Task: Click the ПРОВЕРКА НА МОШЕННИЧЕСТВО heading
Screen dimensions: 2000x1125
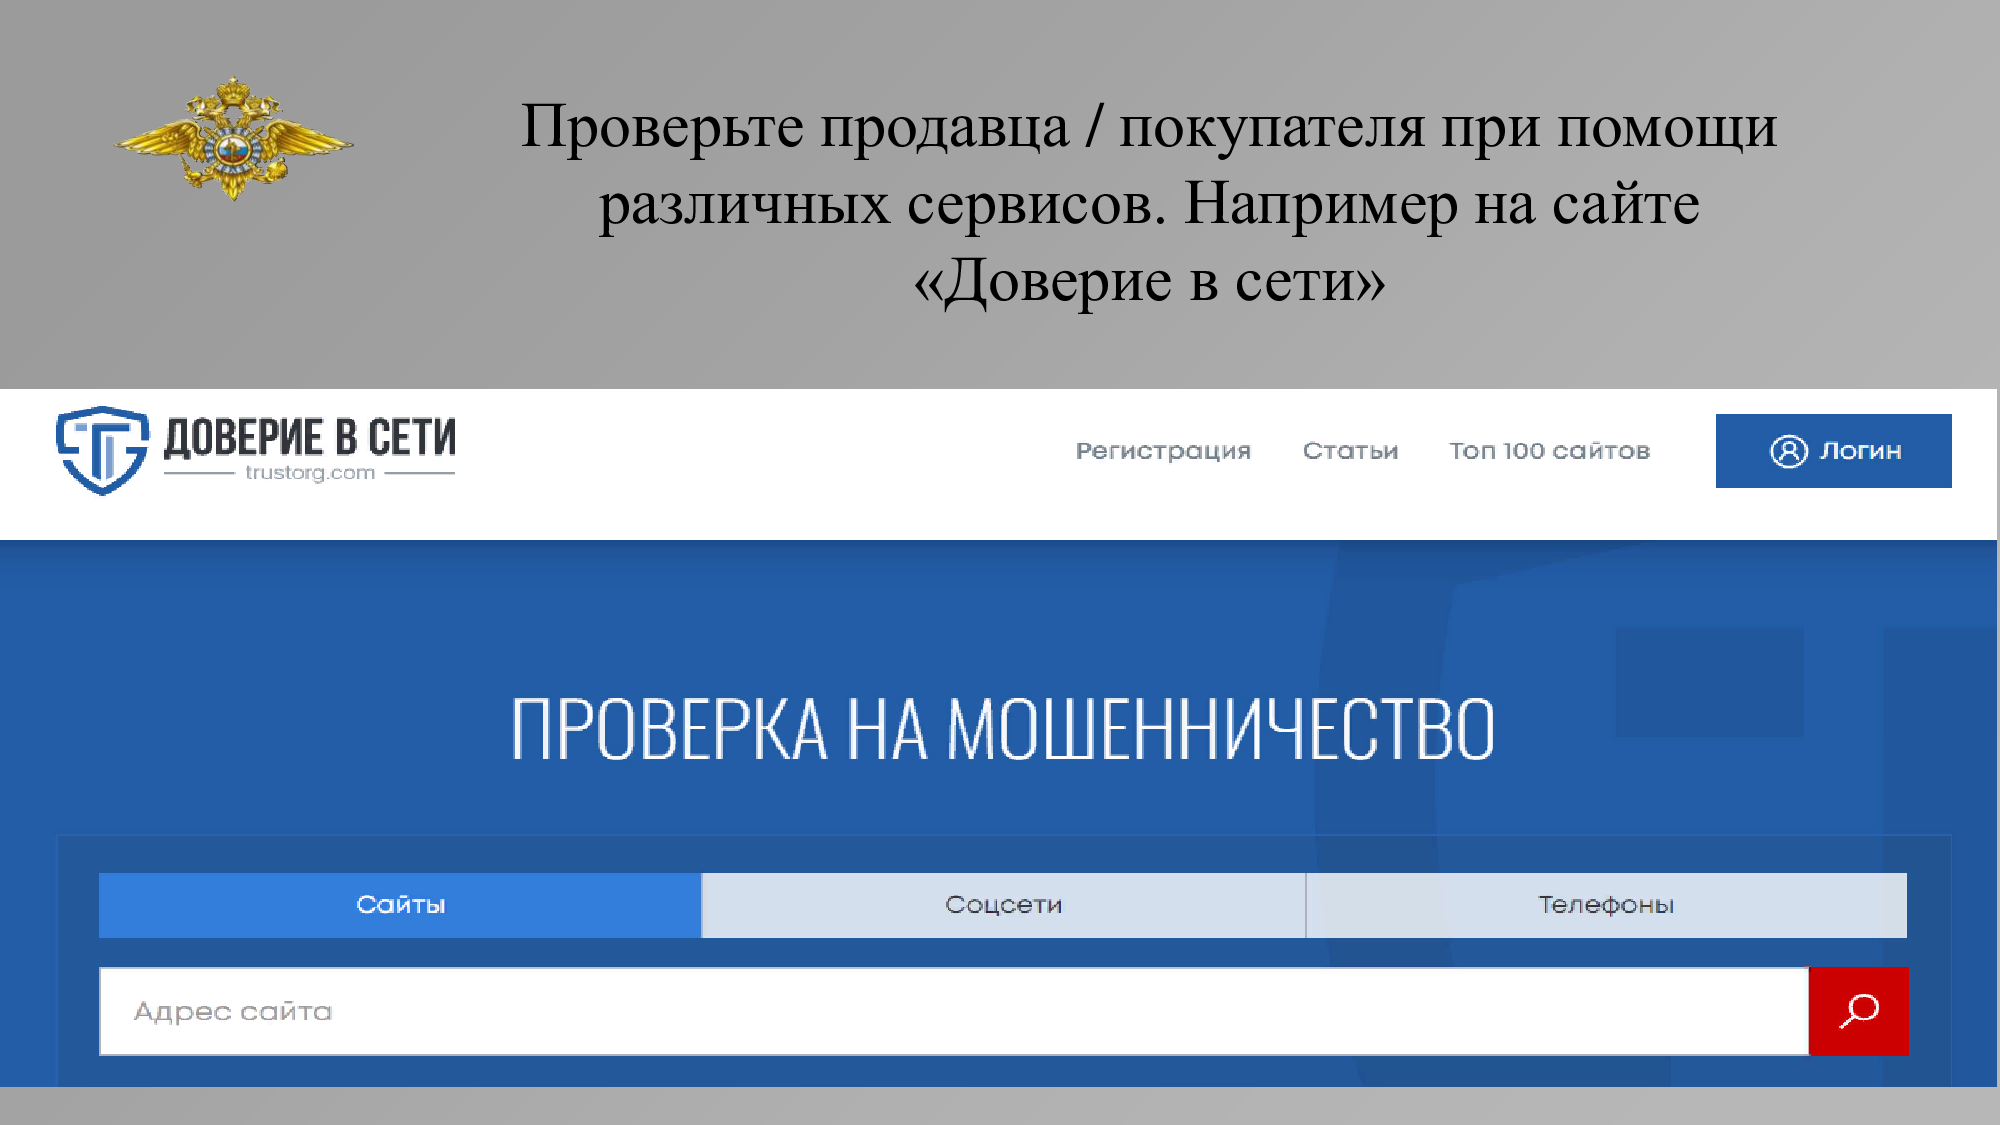Action: (x=1003, y=729)
